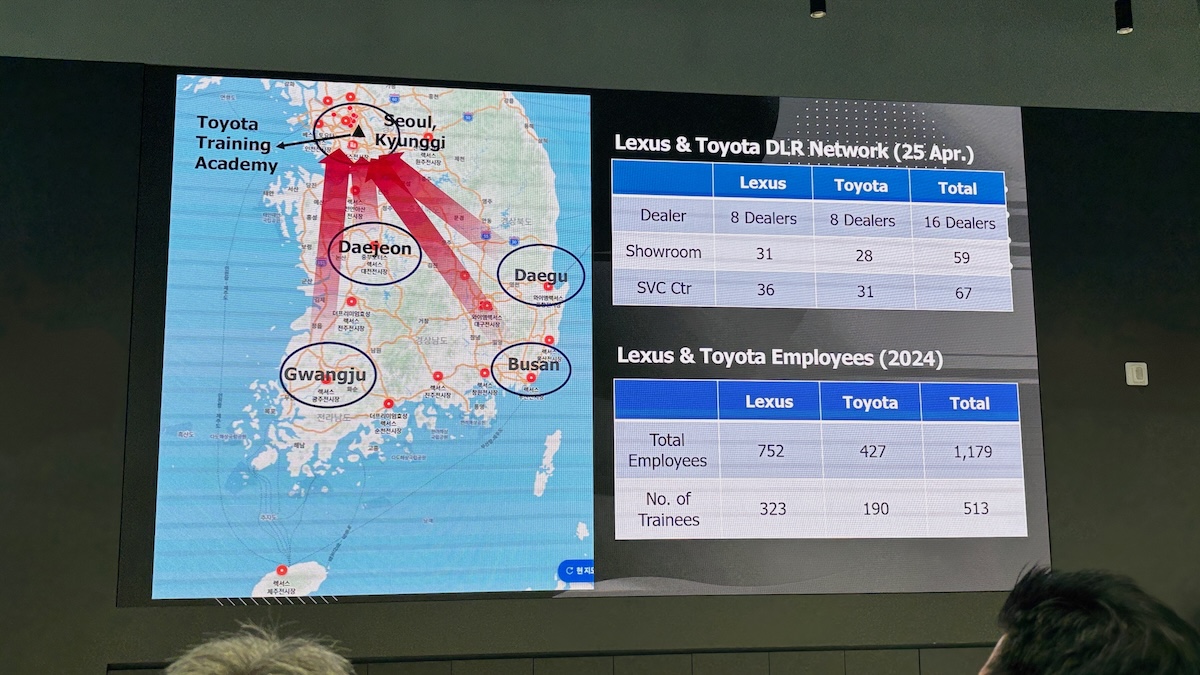
Task: Click the red pin inside the Busan circle
Action: (530, 378)
